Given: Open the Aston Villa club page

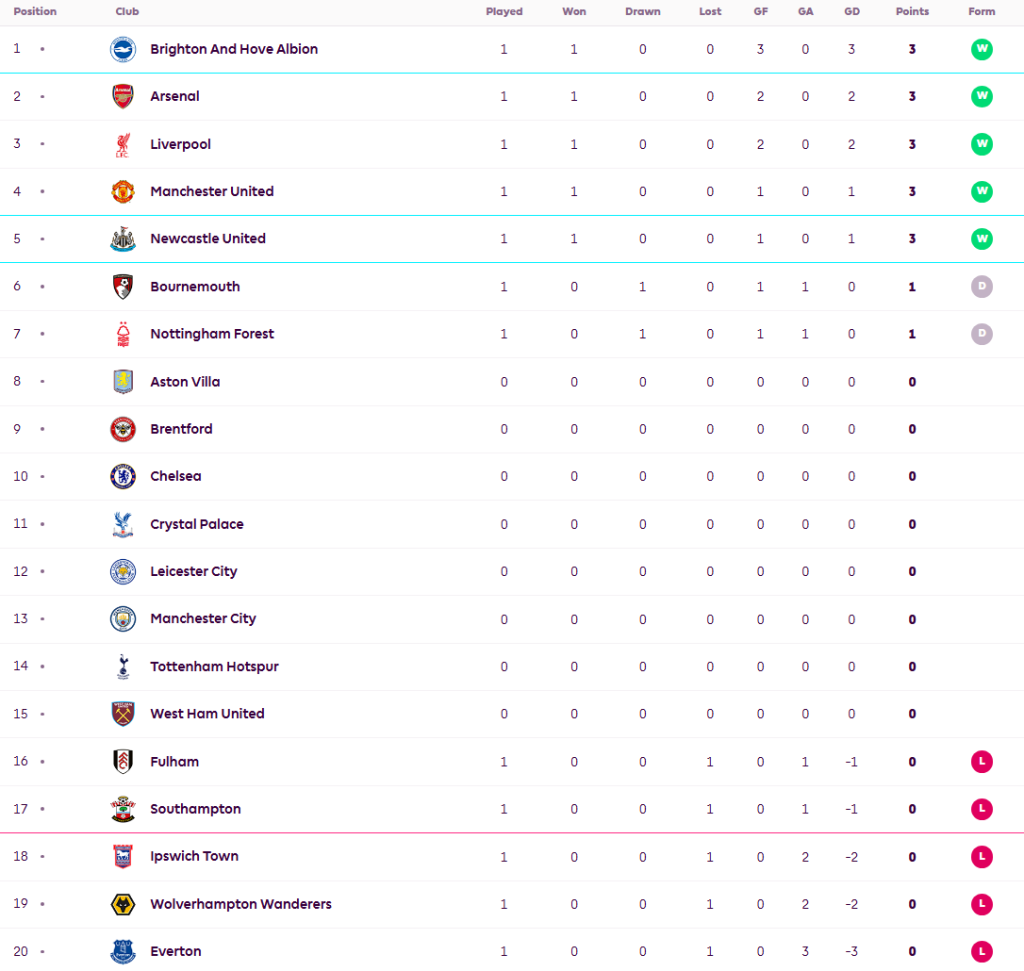Looking at the screenshot, I should [185, 382].
